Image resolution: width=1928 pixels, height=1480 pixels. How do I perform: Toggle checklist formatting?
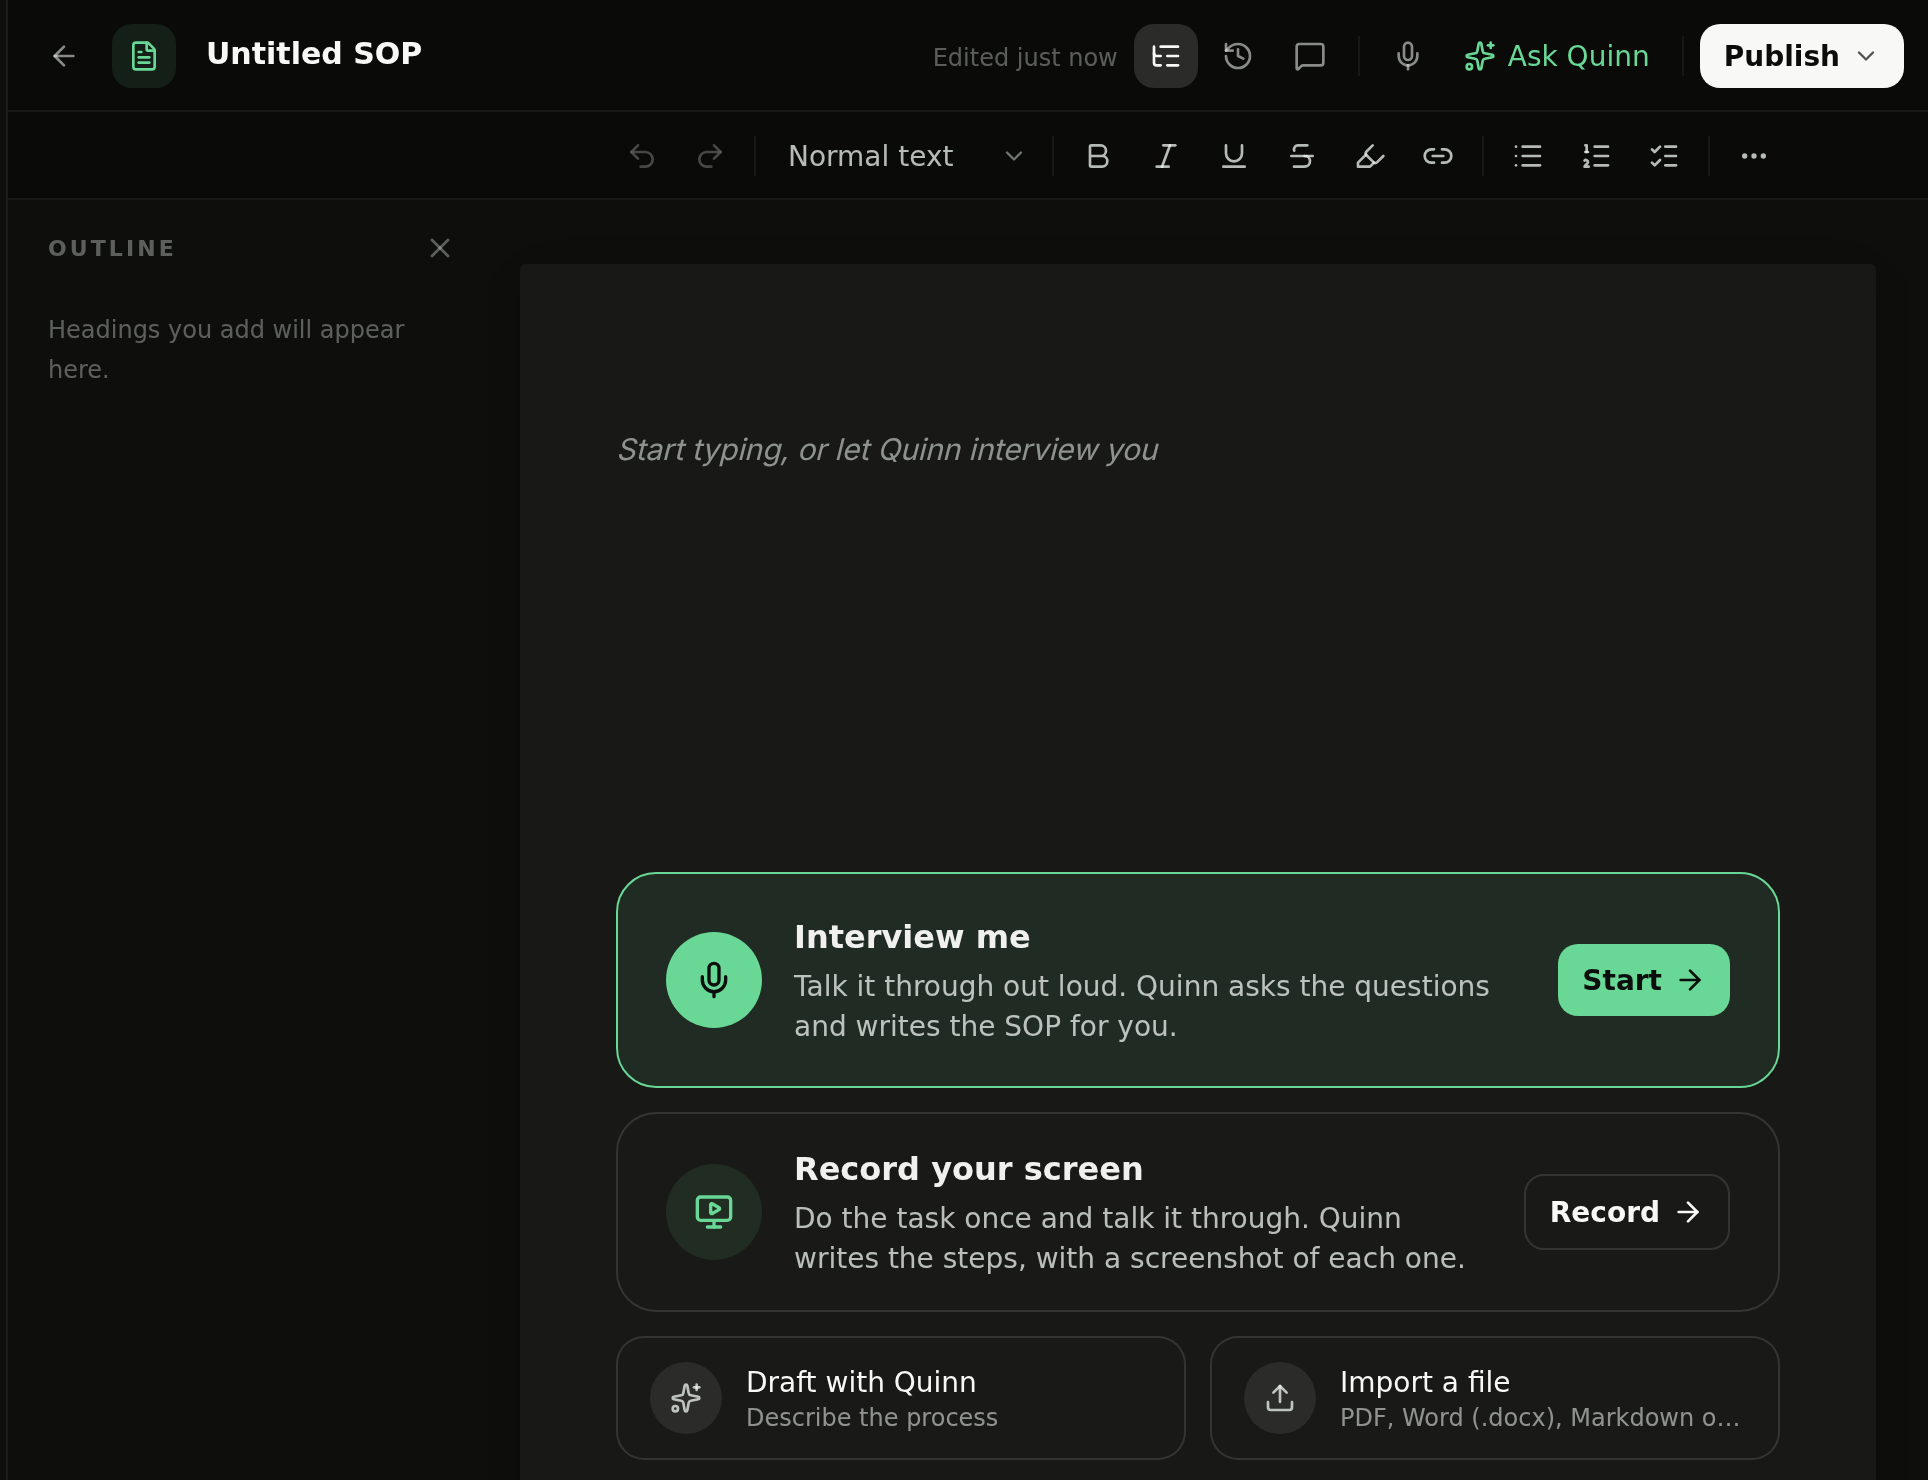point(1664,156)
